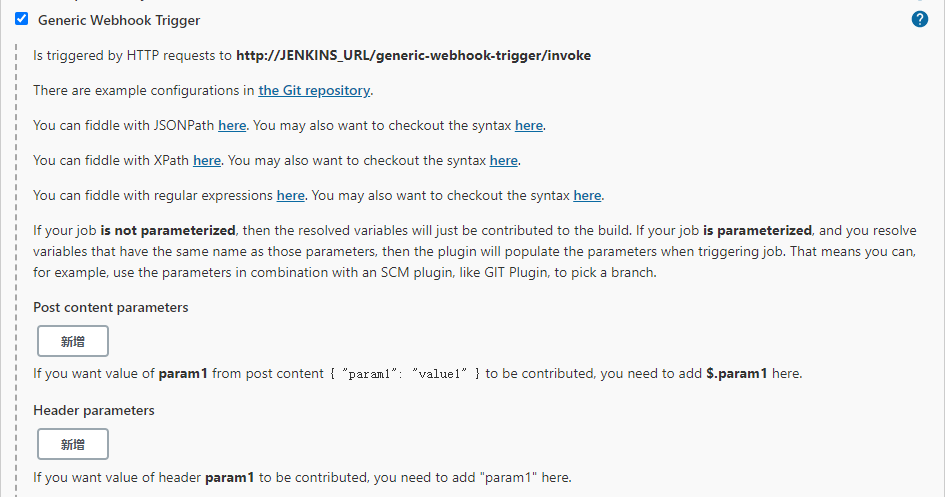Click the bold $.param1 text
Screen dimensions: 945x497
tap(738, 374)
